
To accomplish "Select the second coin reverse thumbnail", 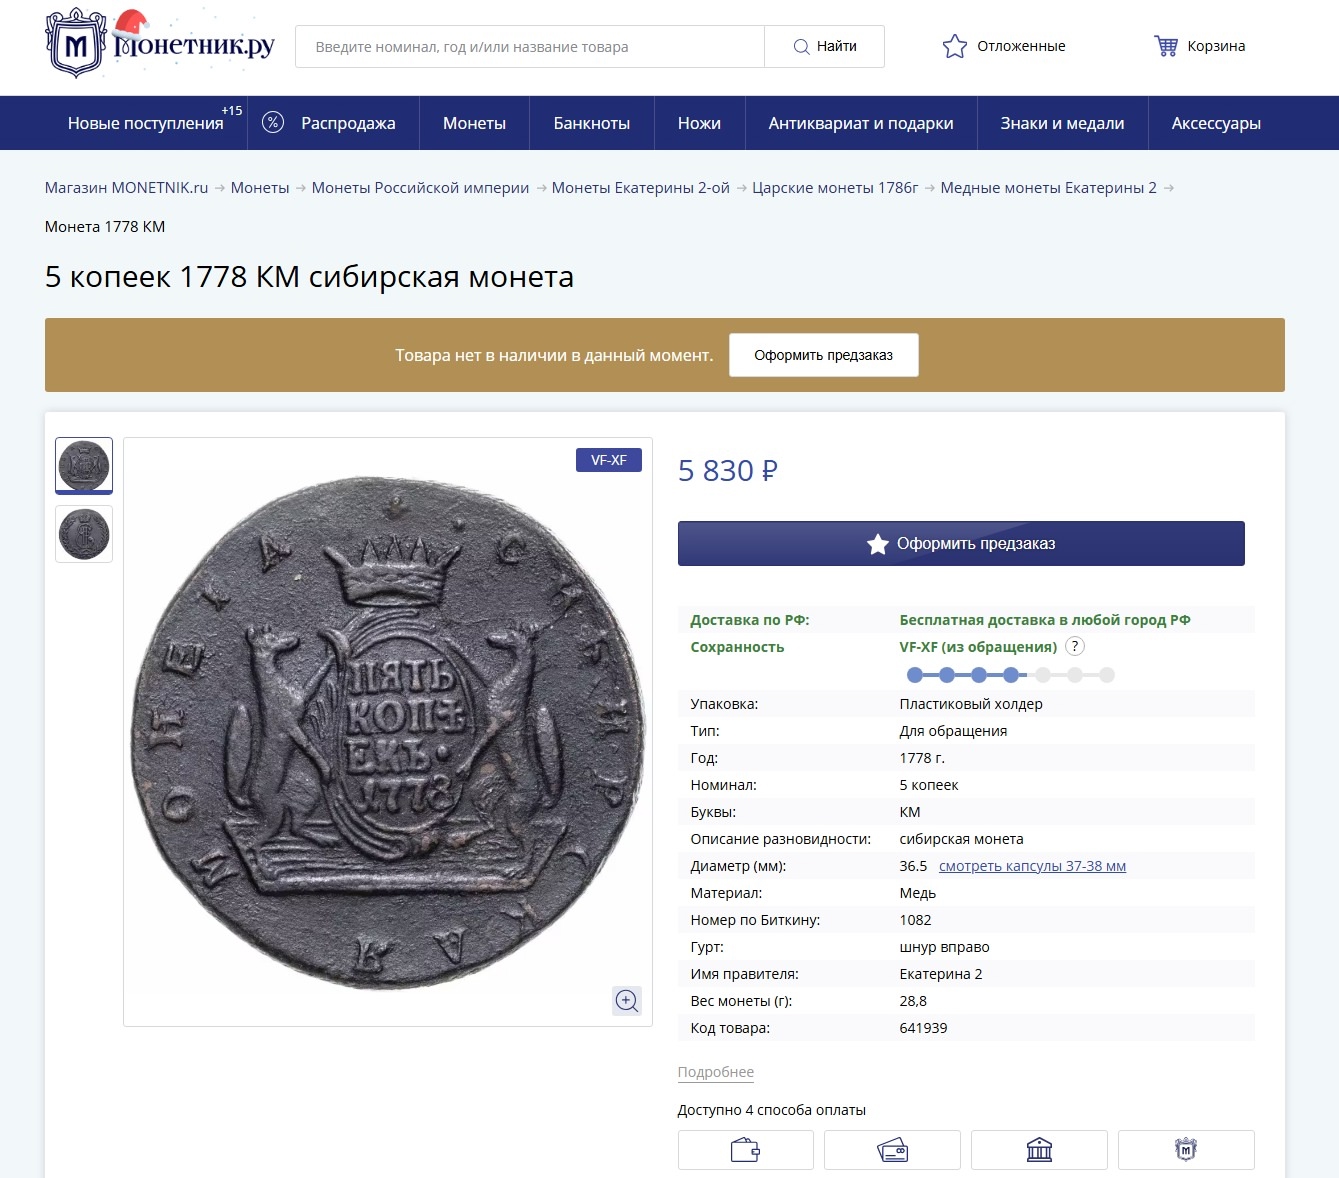I will 84,534.
